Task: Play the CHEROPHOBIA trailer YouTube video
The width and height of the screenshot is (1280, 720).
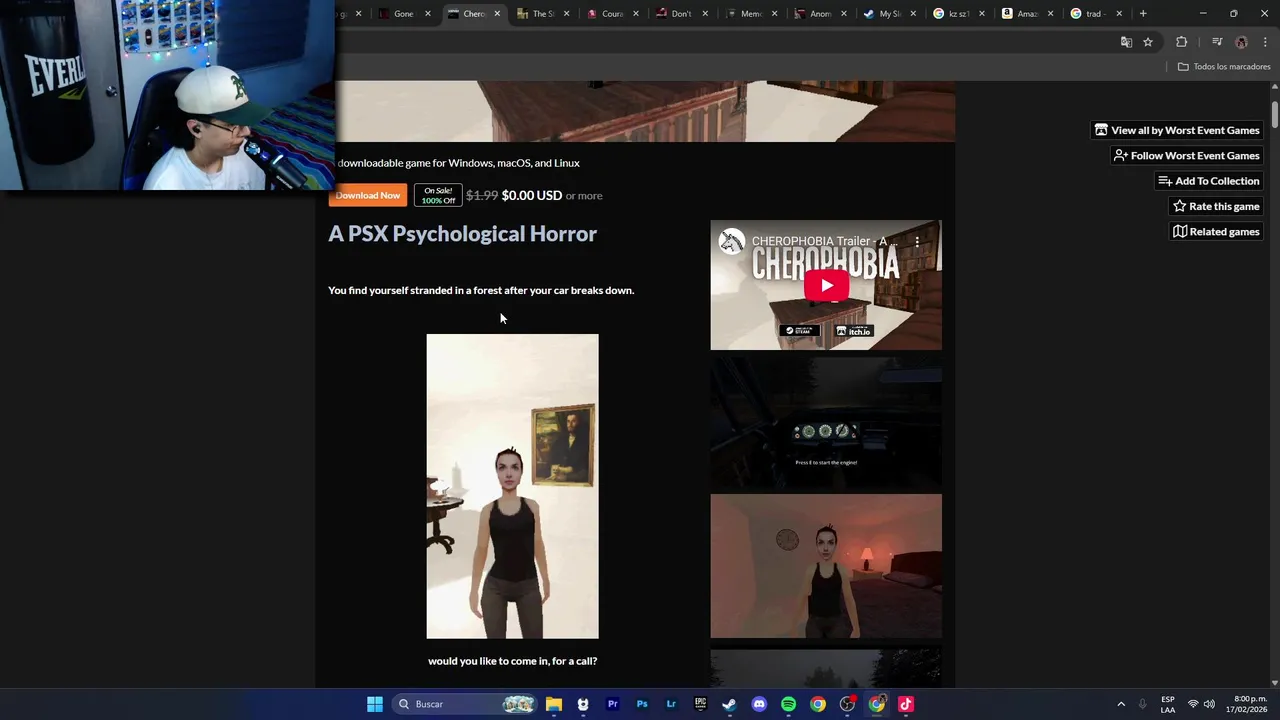Action: pyautogui.click(x=826, y=285)
